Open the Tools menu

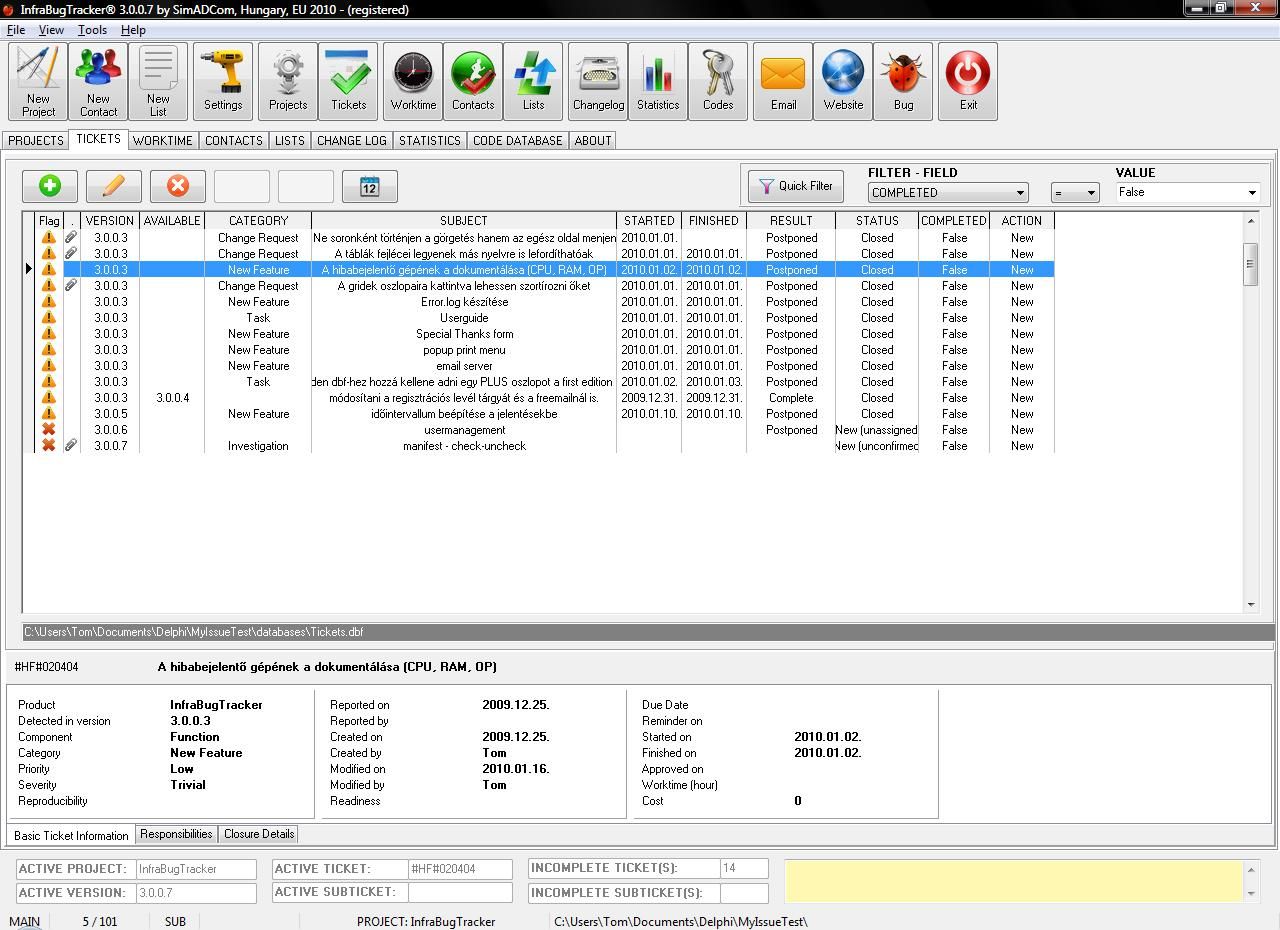(x=92, y=30)
